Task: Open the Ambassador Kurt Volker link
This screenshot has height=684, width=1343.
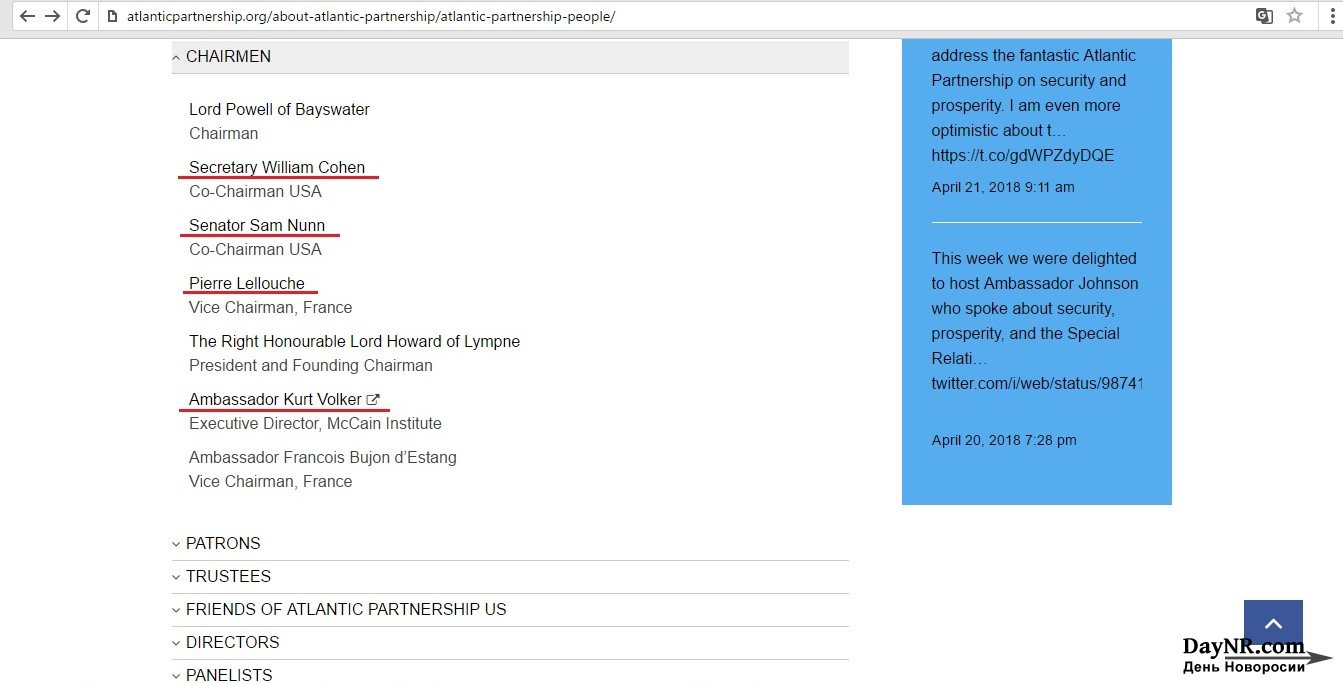Action: (275, 399)
